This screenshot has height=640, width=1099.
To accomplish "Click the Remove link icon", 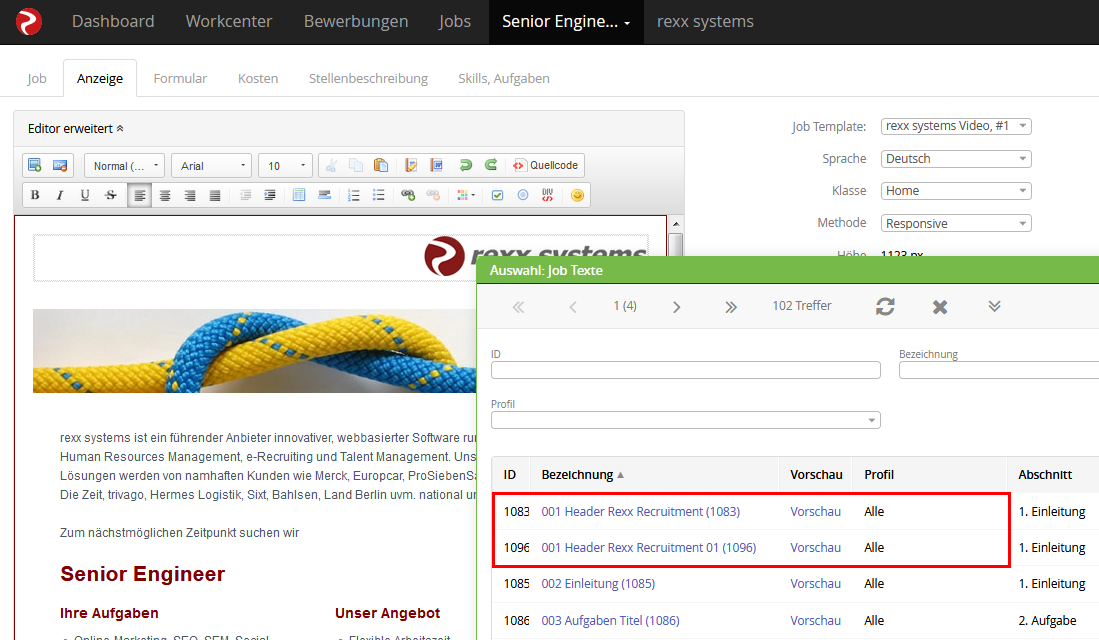I will click(x=433, y=195).
